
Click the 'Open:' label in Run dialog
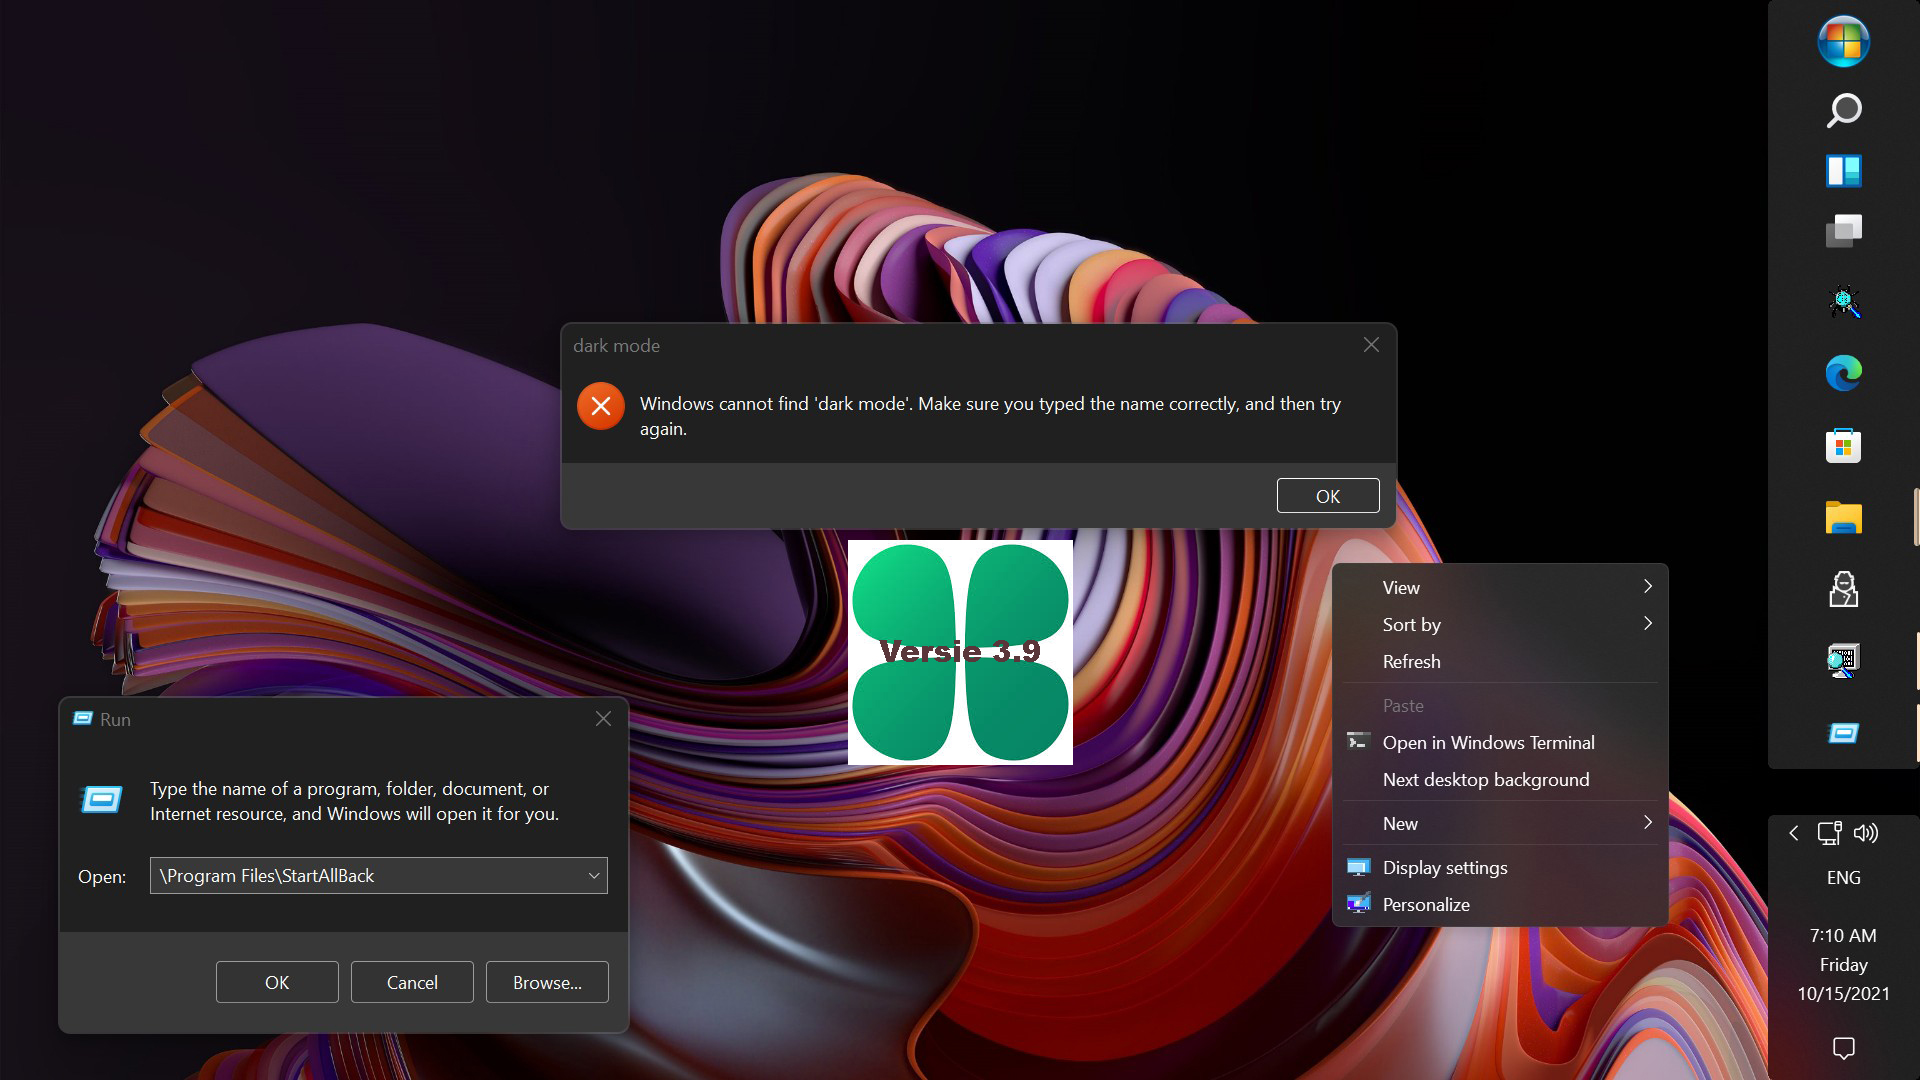tap(102, 876)
